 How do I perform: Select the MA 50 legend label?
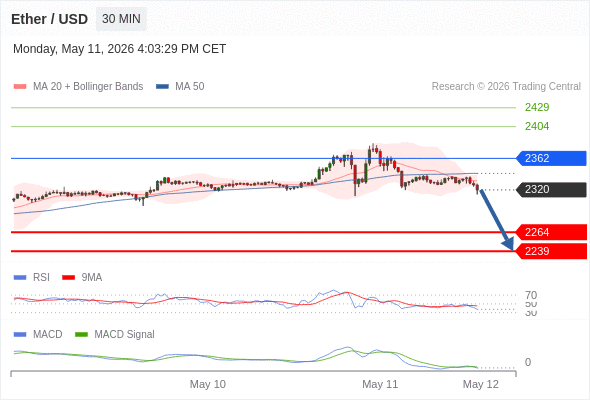[190, 87]
